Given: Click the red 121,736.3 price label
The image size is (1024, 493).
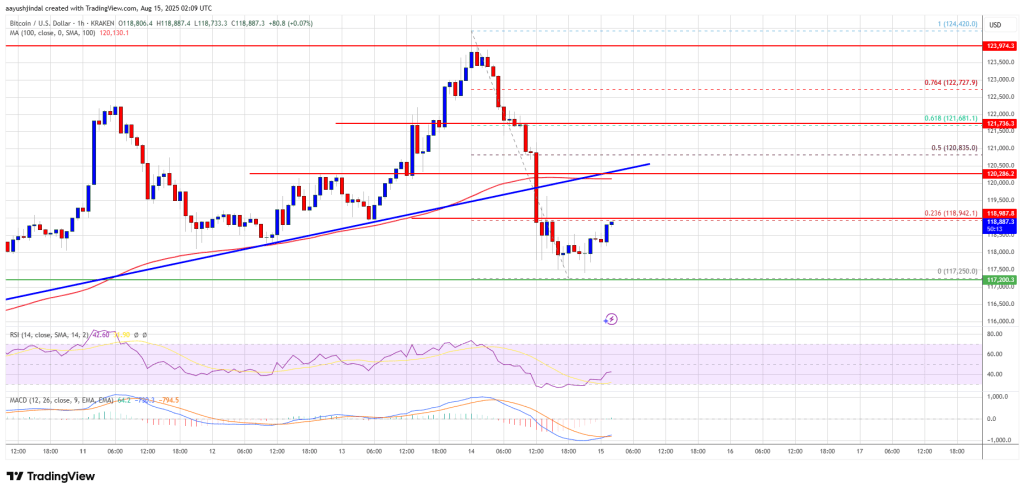Looking at the screenshot, I should [999, 123].
